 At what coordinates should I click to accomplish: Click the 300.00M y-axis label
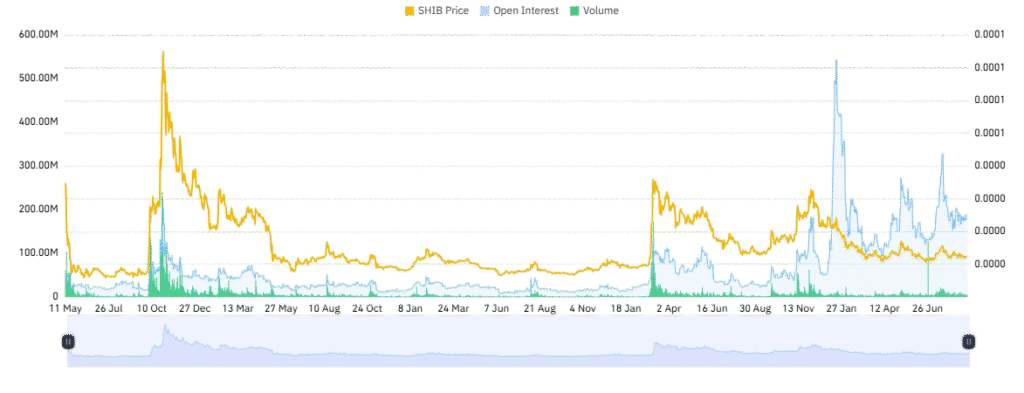40,165
